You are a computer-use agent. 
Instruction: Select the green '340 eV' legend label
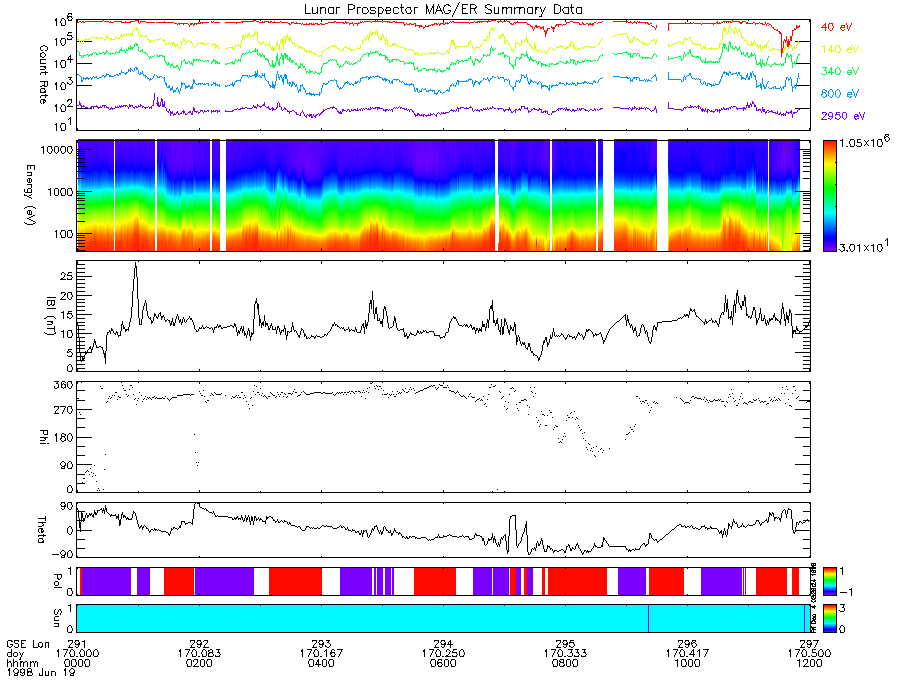pos(840,71)
